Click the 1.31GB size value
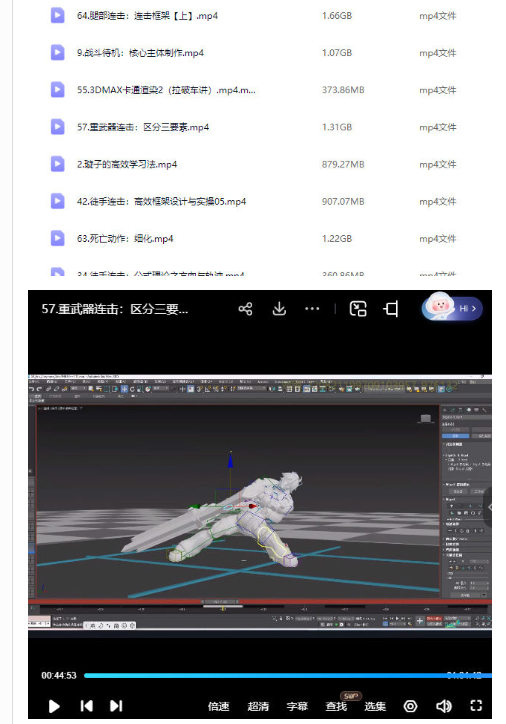The width and height of the screenshot is (506, 724). click(337, 127)
